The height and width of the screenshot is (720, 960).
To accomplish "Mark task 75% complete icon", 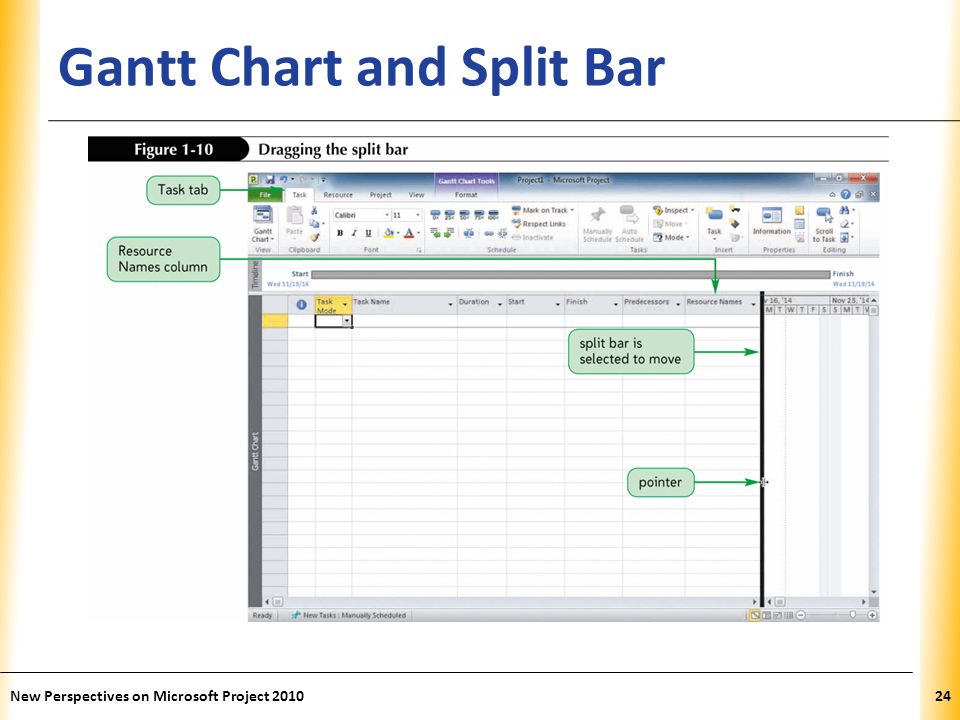I will (479, 215).
